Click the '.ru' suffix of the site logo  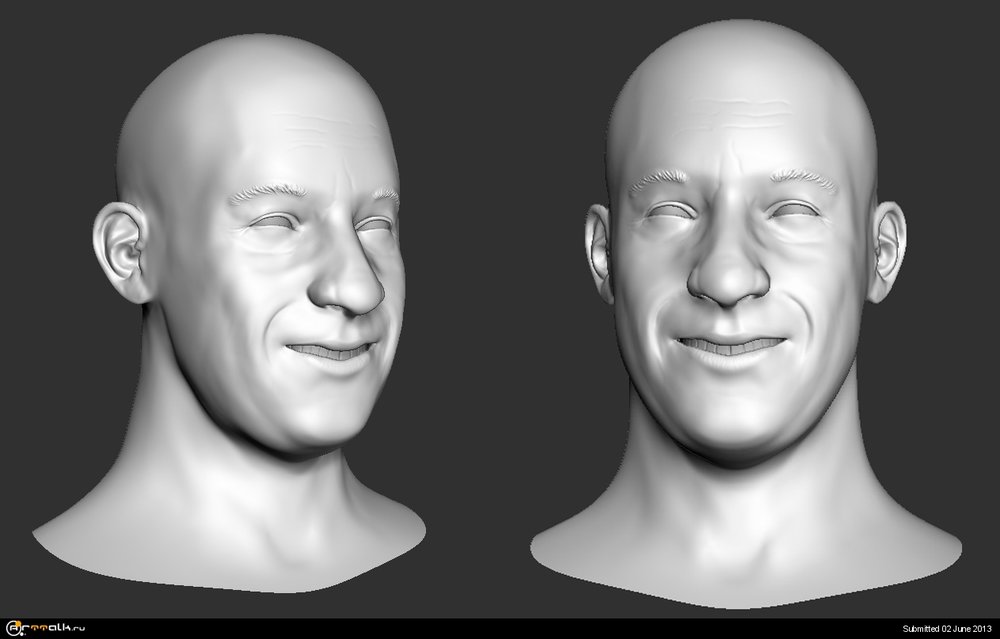[76, 630]
